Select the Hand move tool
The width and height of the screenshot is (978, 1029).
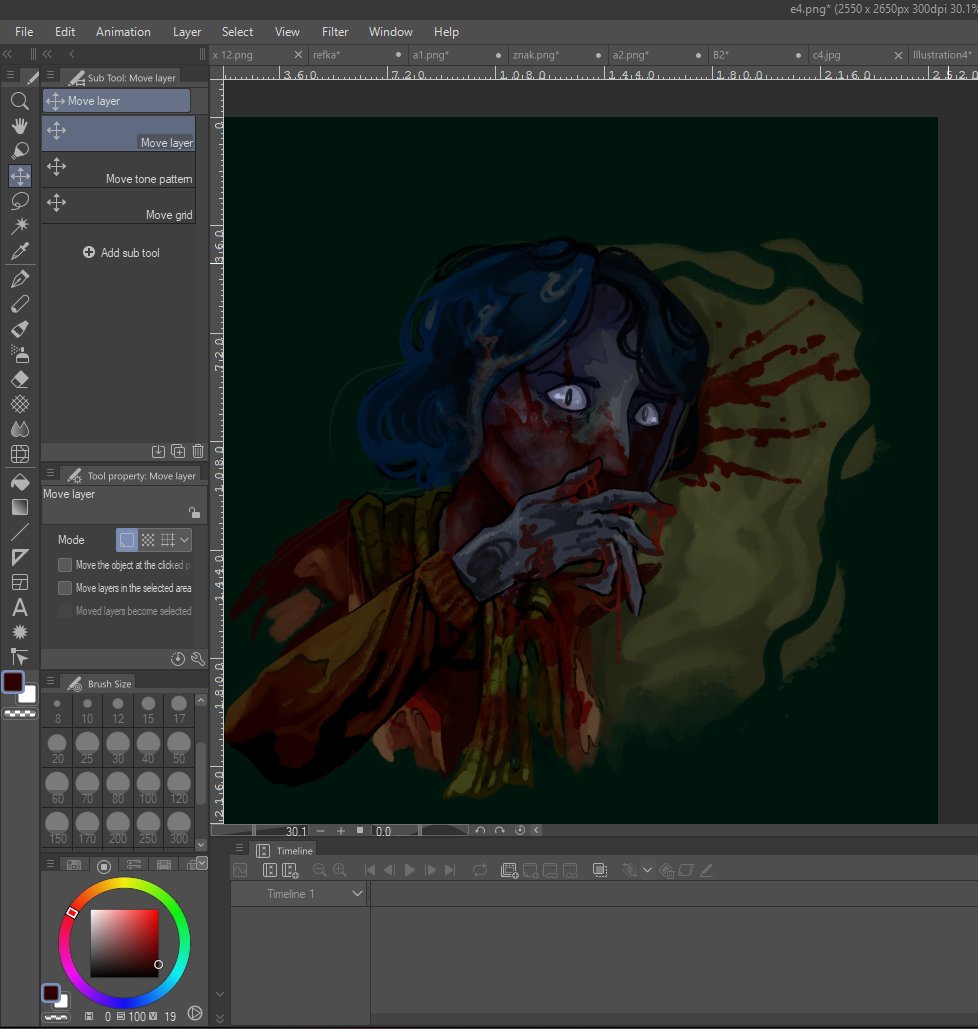20,125
